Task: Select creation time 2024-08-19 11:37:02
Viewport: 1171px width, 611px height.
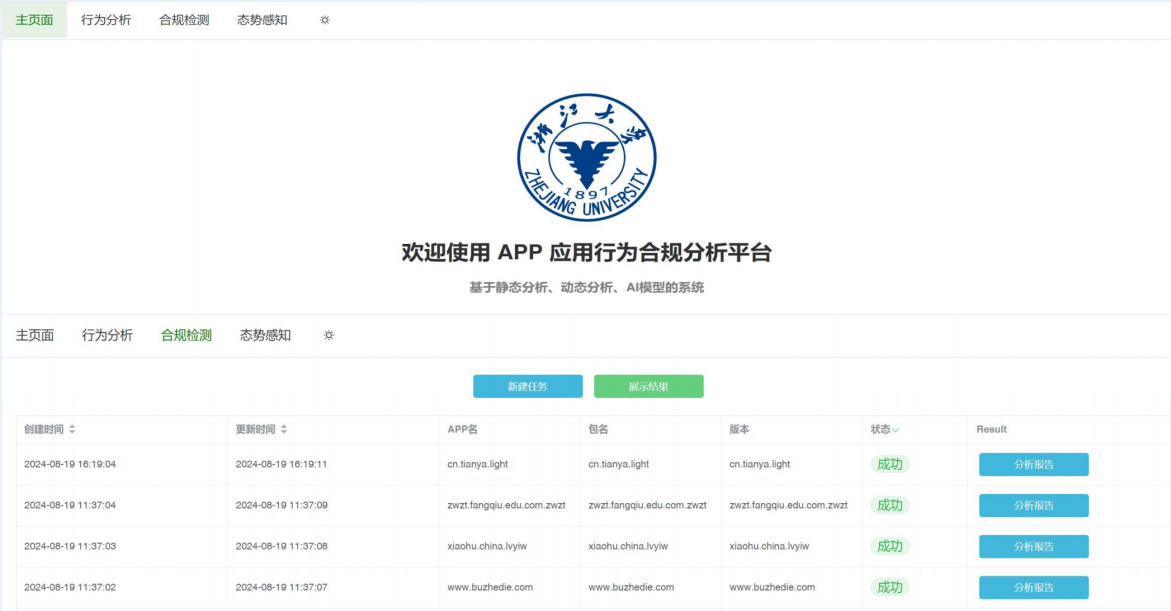Action: click(x=70, y=588)
